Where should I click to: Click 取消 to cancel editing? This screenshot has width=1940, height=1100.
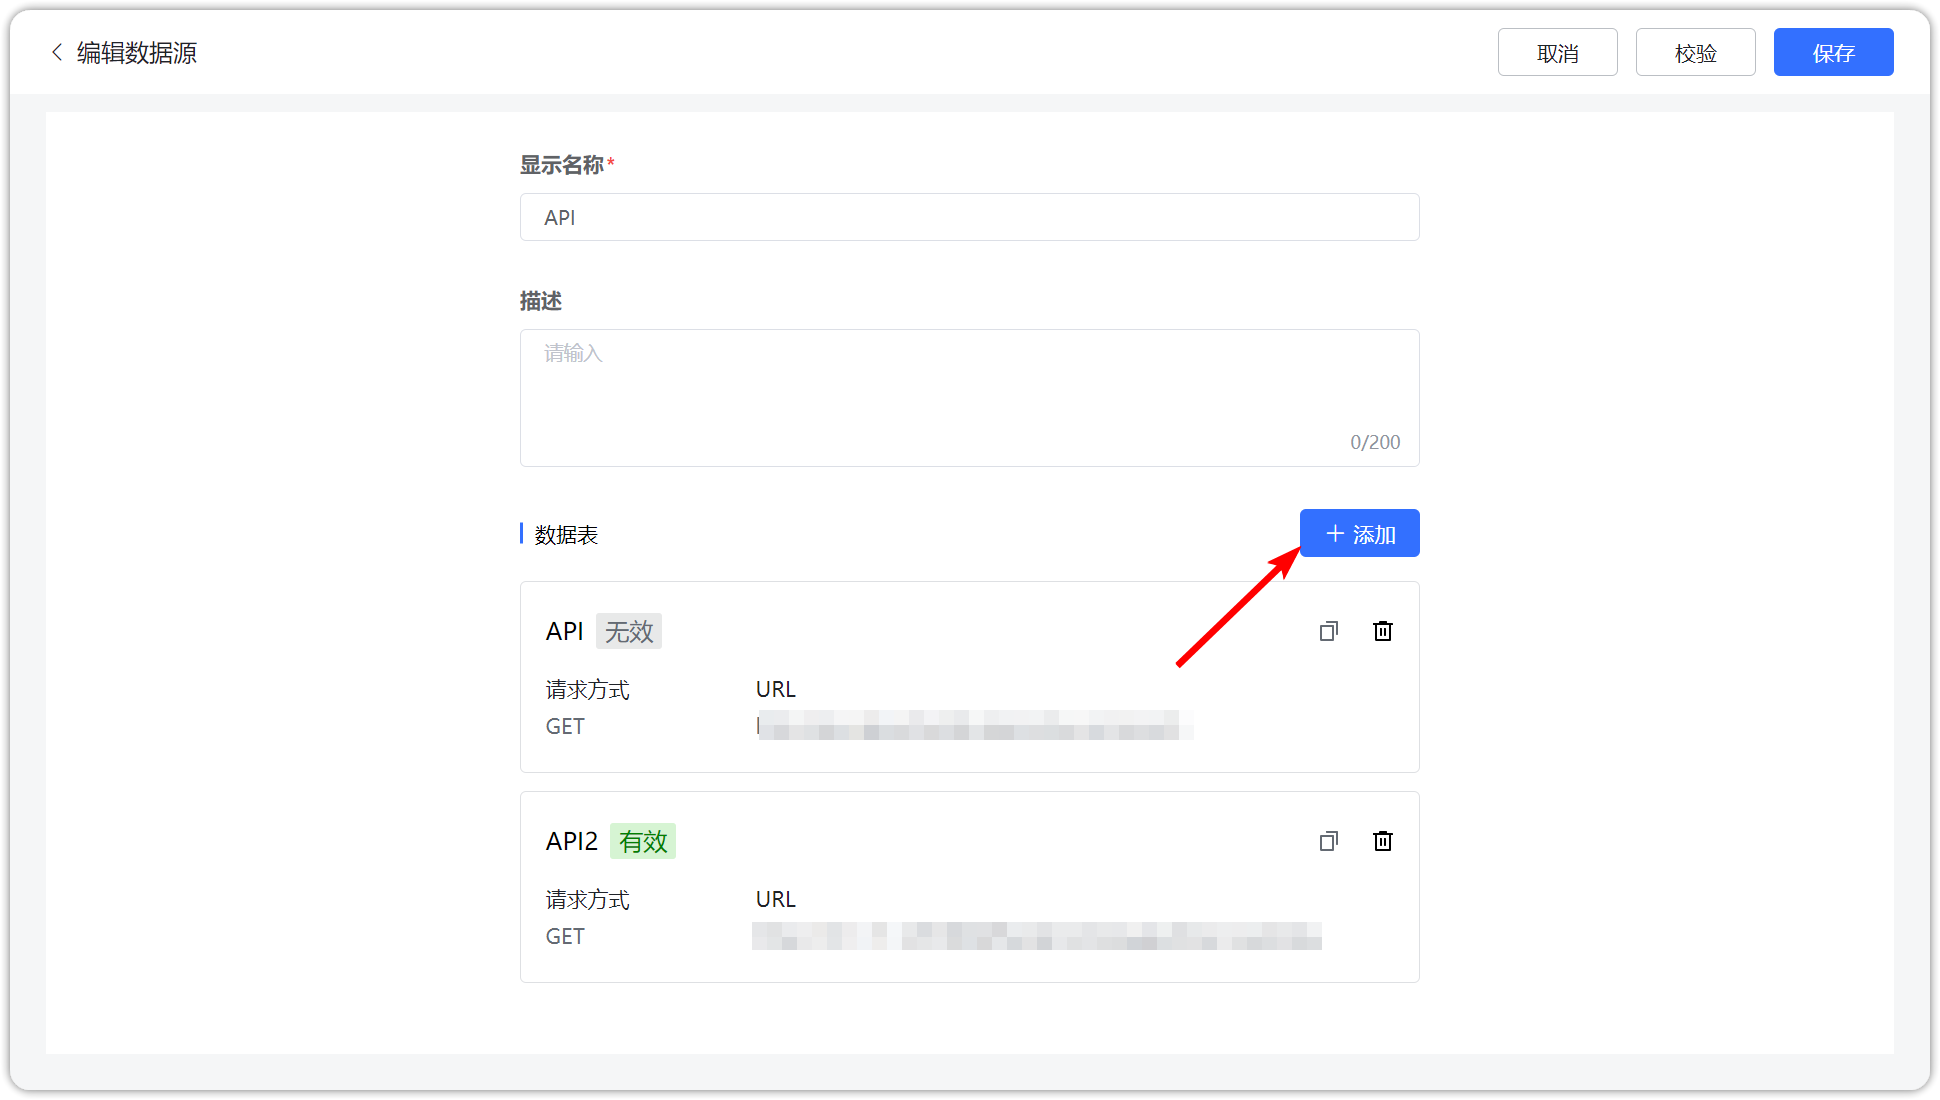[1557, 52]
